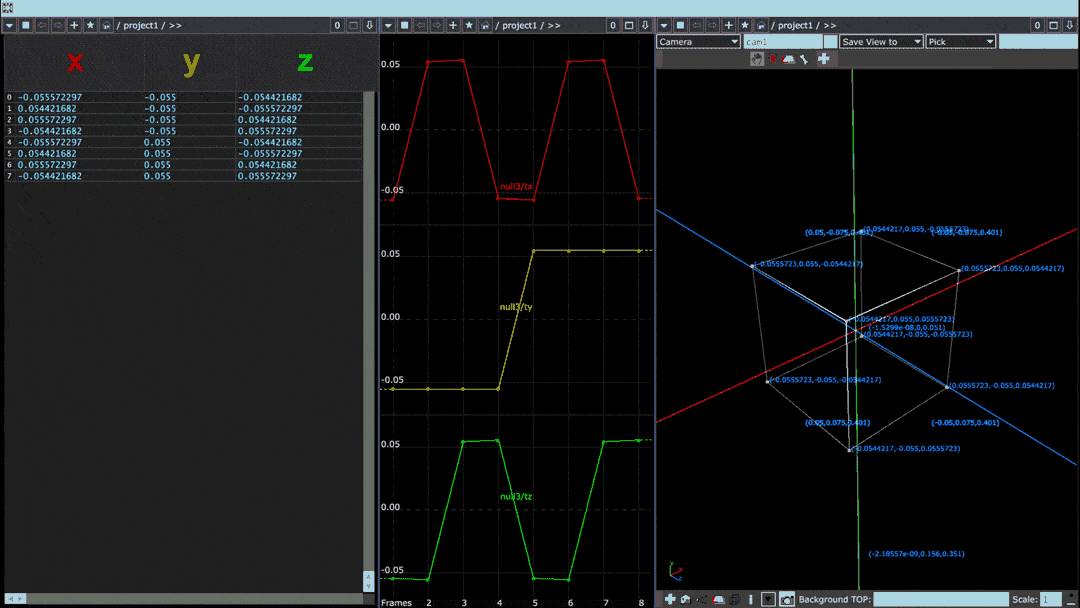Image resolution: width=1080 pixels, height=608 pixels.
Task: Toggle the connected-points display icon in the bottom toolbar
Action: coord(701,600)
